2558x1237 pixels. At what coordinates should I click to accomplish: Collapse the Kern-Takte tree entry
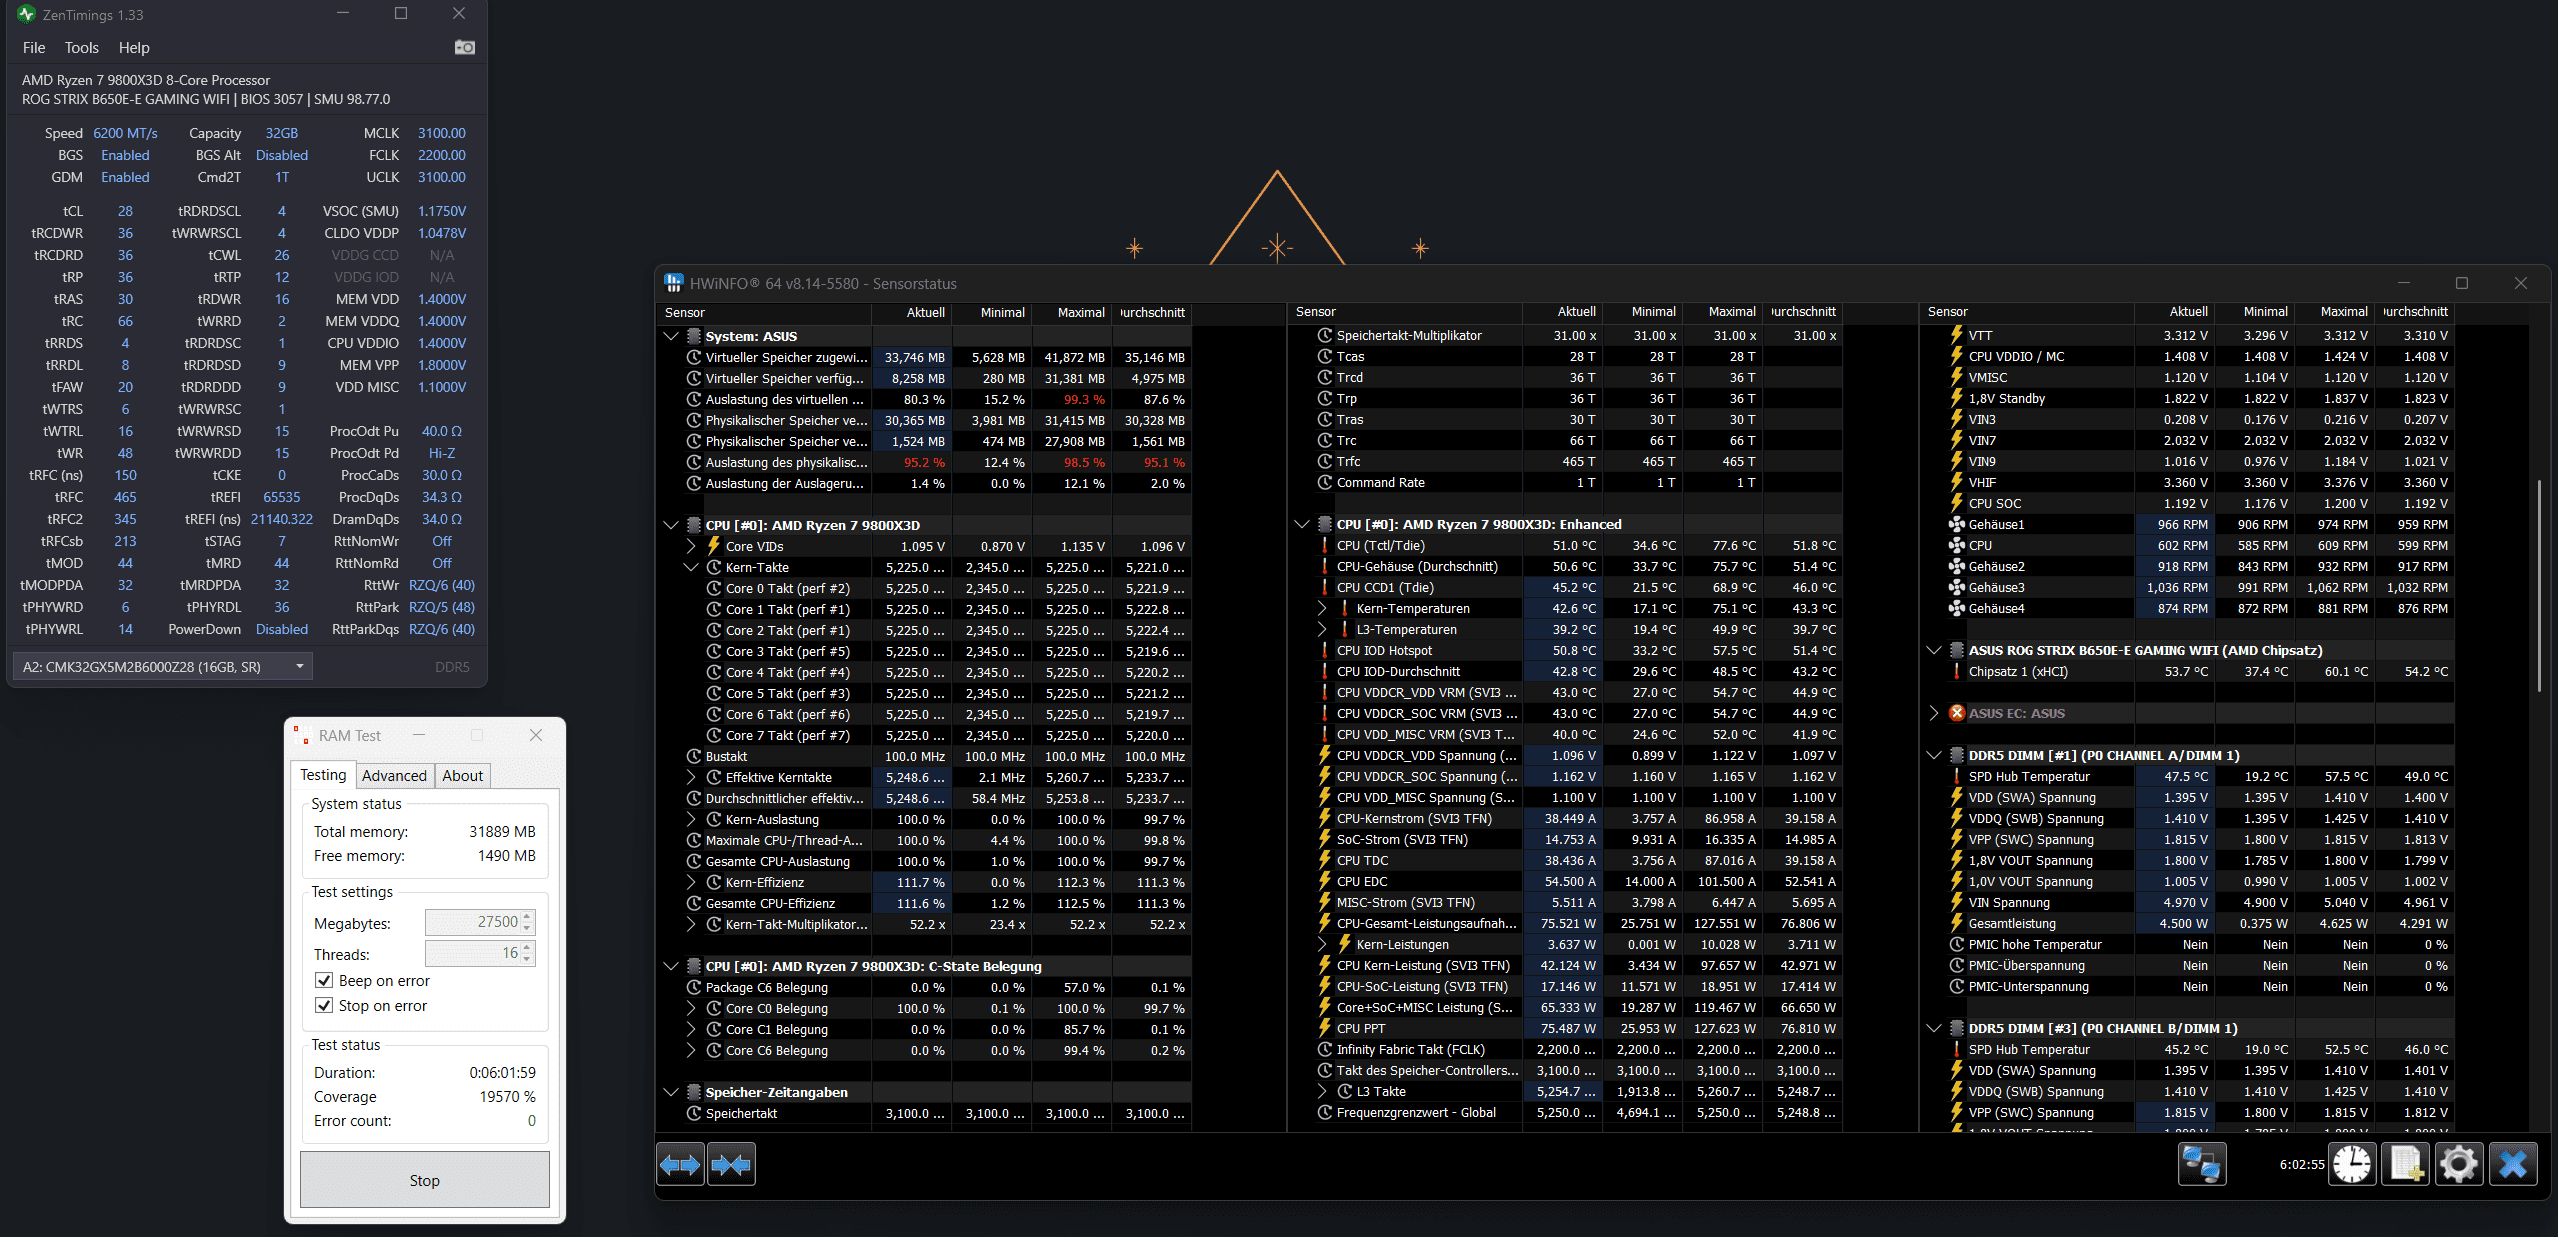(x=691, y=568)
